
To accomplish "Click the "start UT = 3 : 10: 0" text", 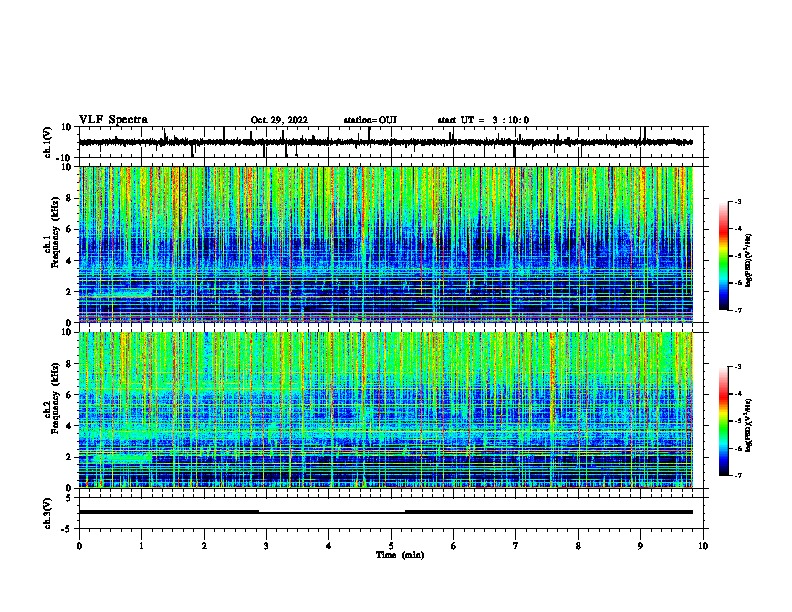I will (483, 120).
